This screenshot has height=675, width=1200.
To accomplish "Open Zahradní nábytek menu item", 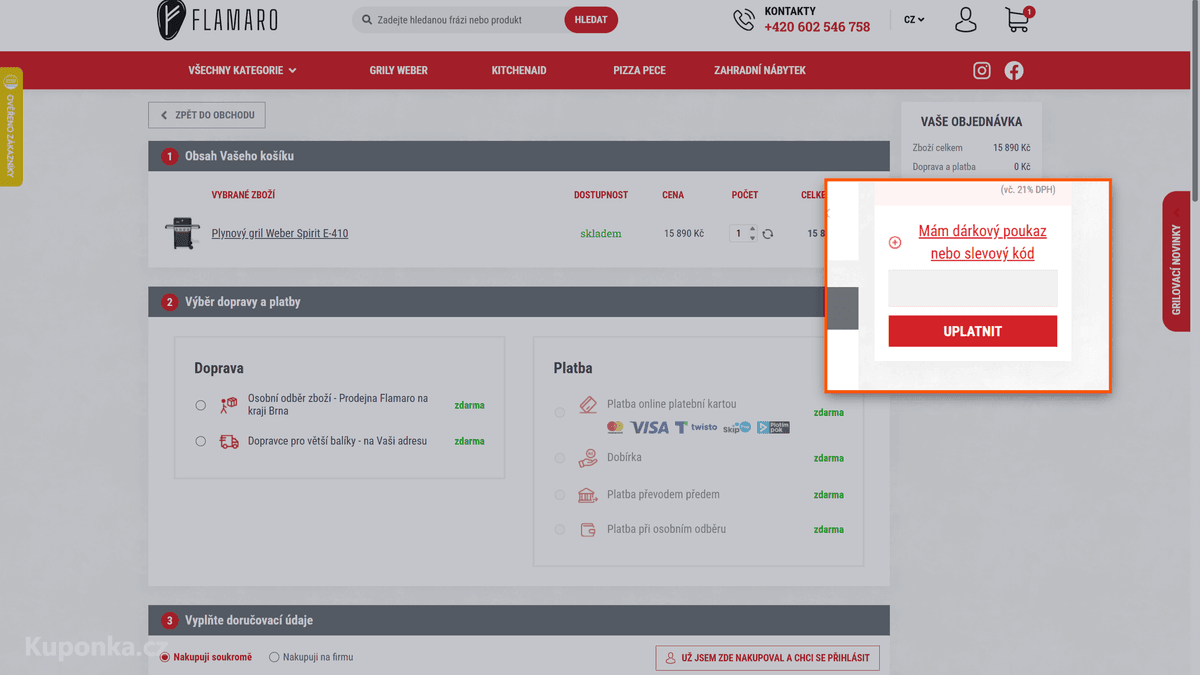I will 760,71.
